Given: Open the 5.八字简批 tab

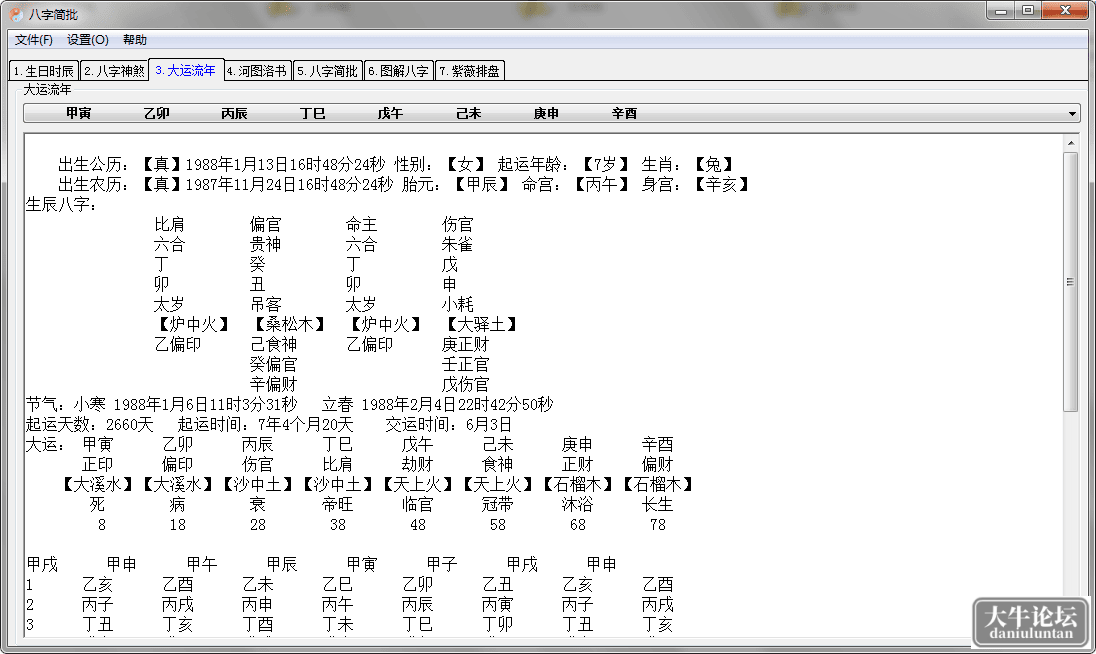Looking at the screenshot, I should 328,71.
